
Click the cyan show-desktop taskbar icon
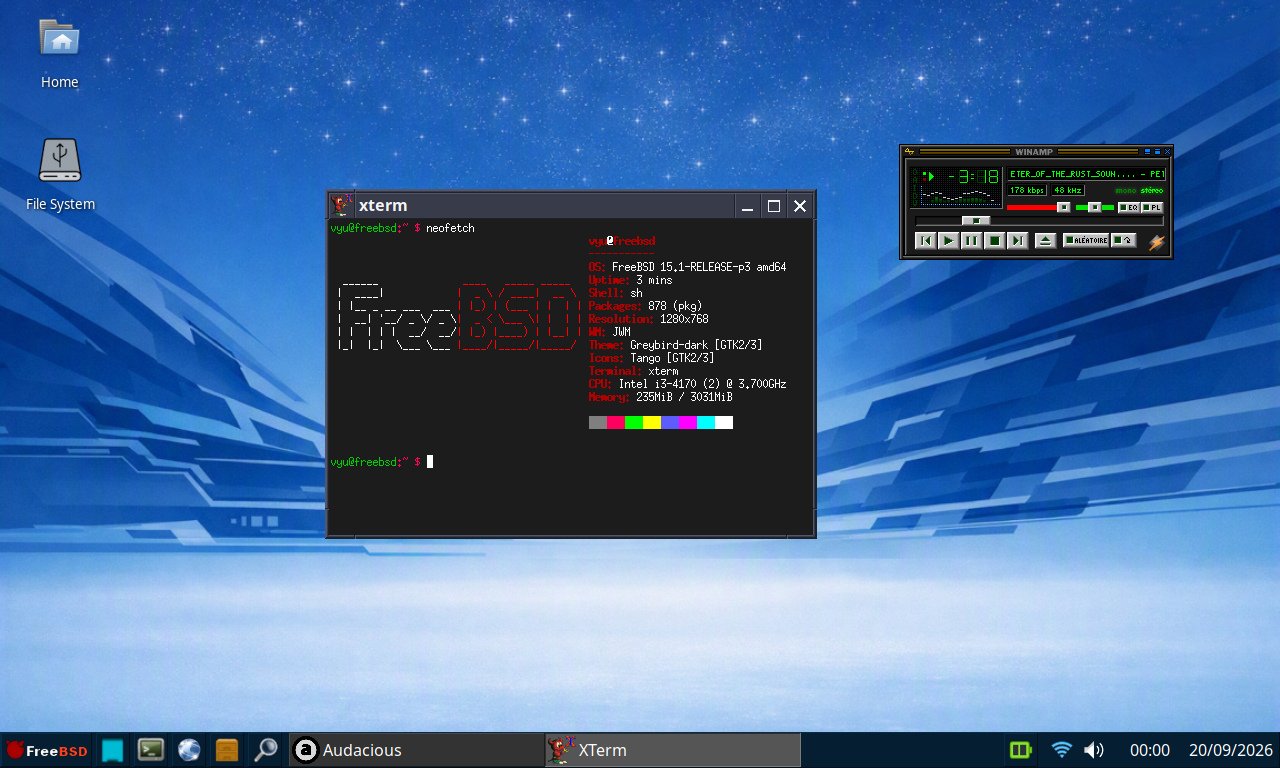pos(112,750)
